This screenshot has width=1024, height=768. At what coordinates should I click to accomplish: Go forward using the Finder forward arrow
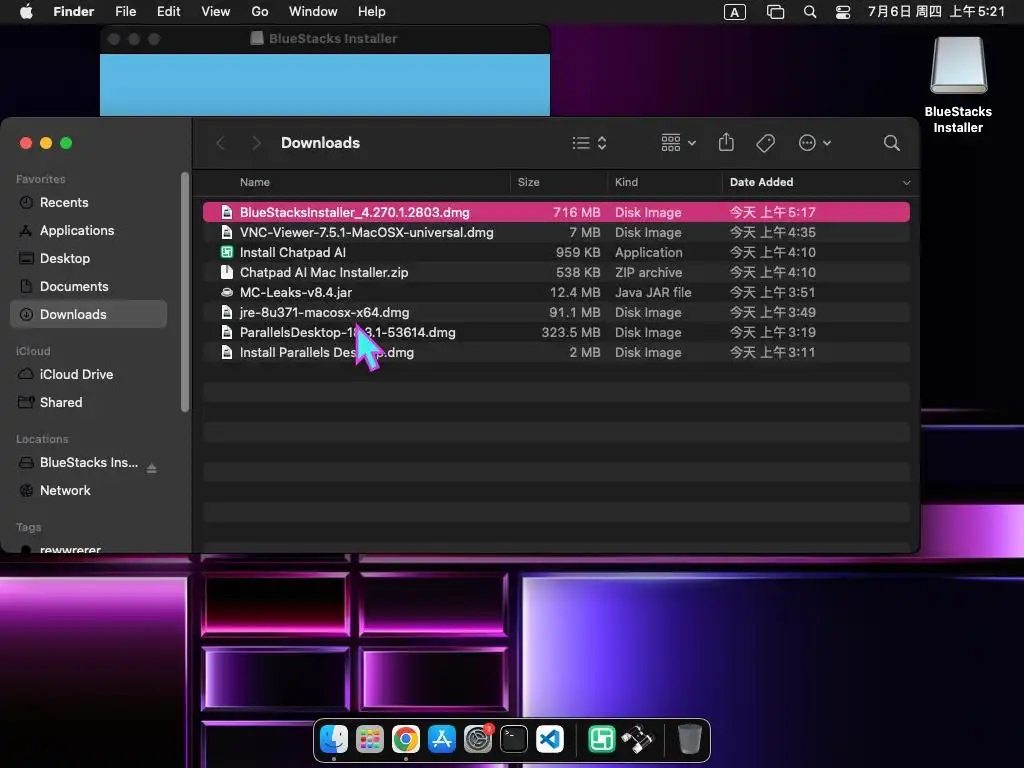(256, 143)
